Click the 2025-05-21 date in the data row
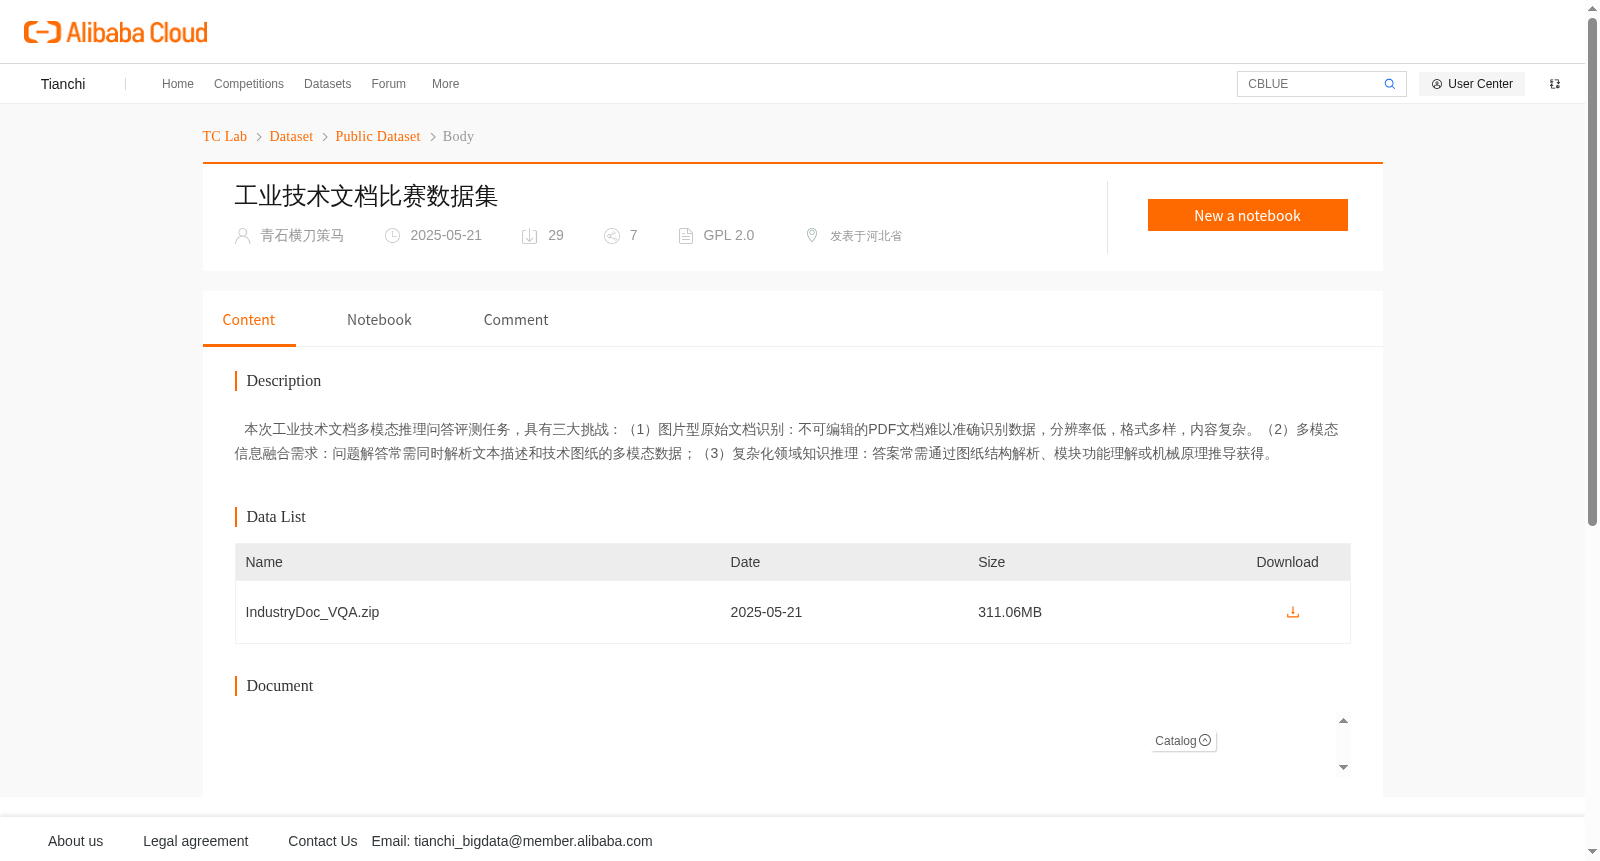This screenshot has height=861, width=1600. (766, 612)
